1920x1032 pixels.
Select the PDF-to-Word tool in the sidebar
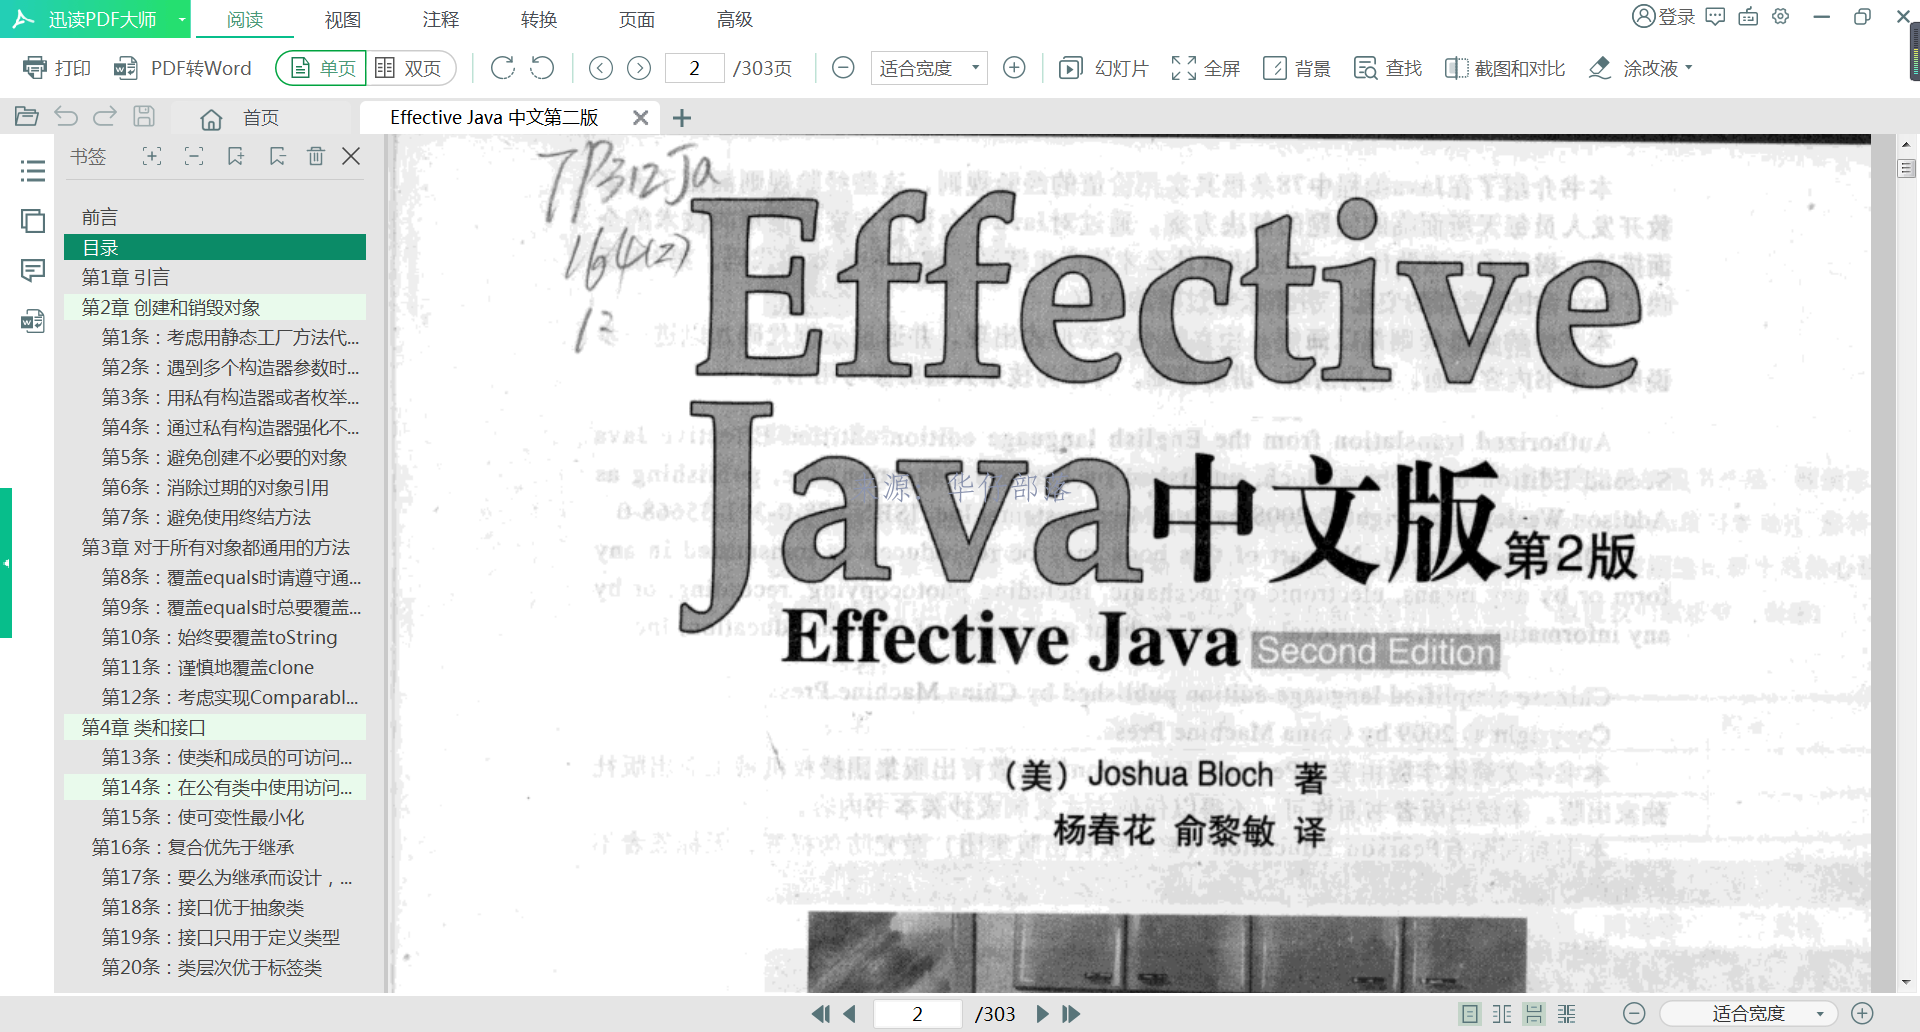click(33, 322)
